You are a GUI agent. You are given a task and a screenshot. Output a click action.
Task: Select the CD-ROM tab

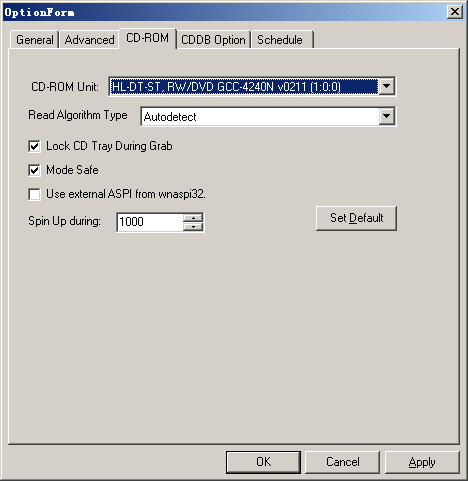coord(148,38)
